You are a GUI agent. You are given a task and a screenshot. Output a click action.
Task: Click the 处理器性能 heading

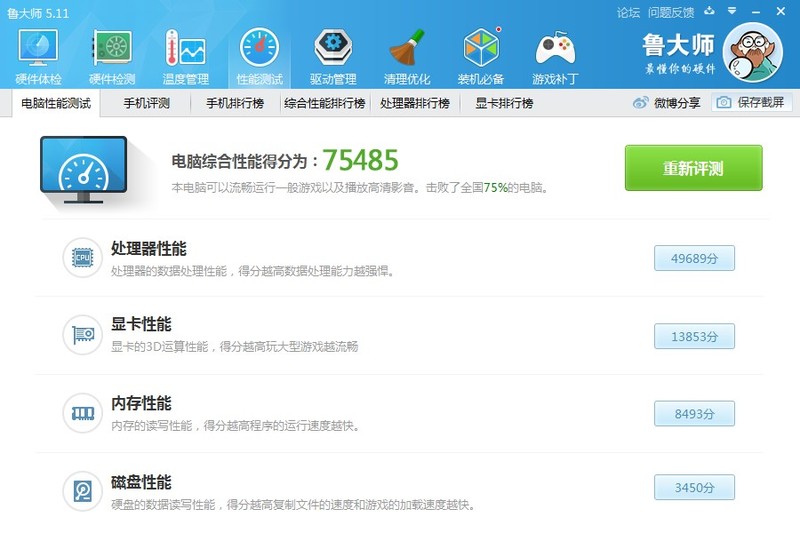click(149, 248)
